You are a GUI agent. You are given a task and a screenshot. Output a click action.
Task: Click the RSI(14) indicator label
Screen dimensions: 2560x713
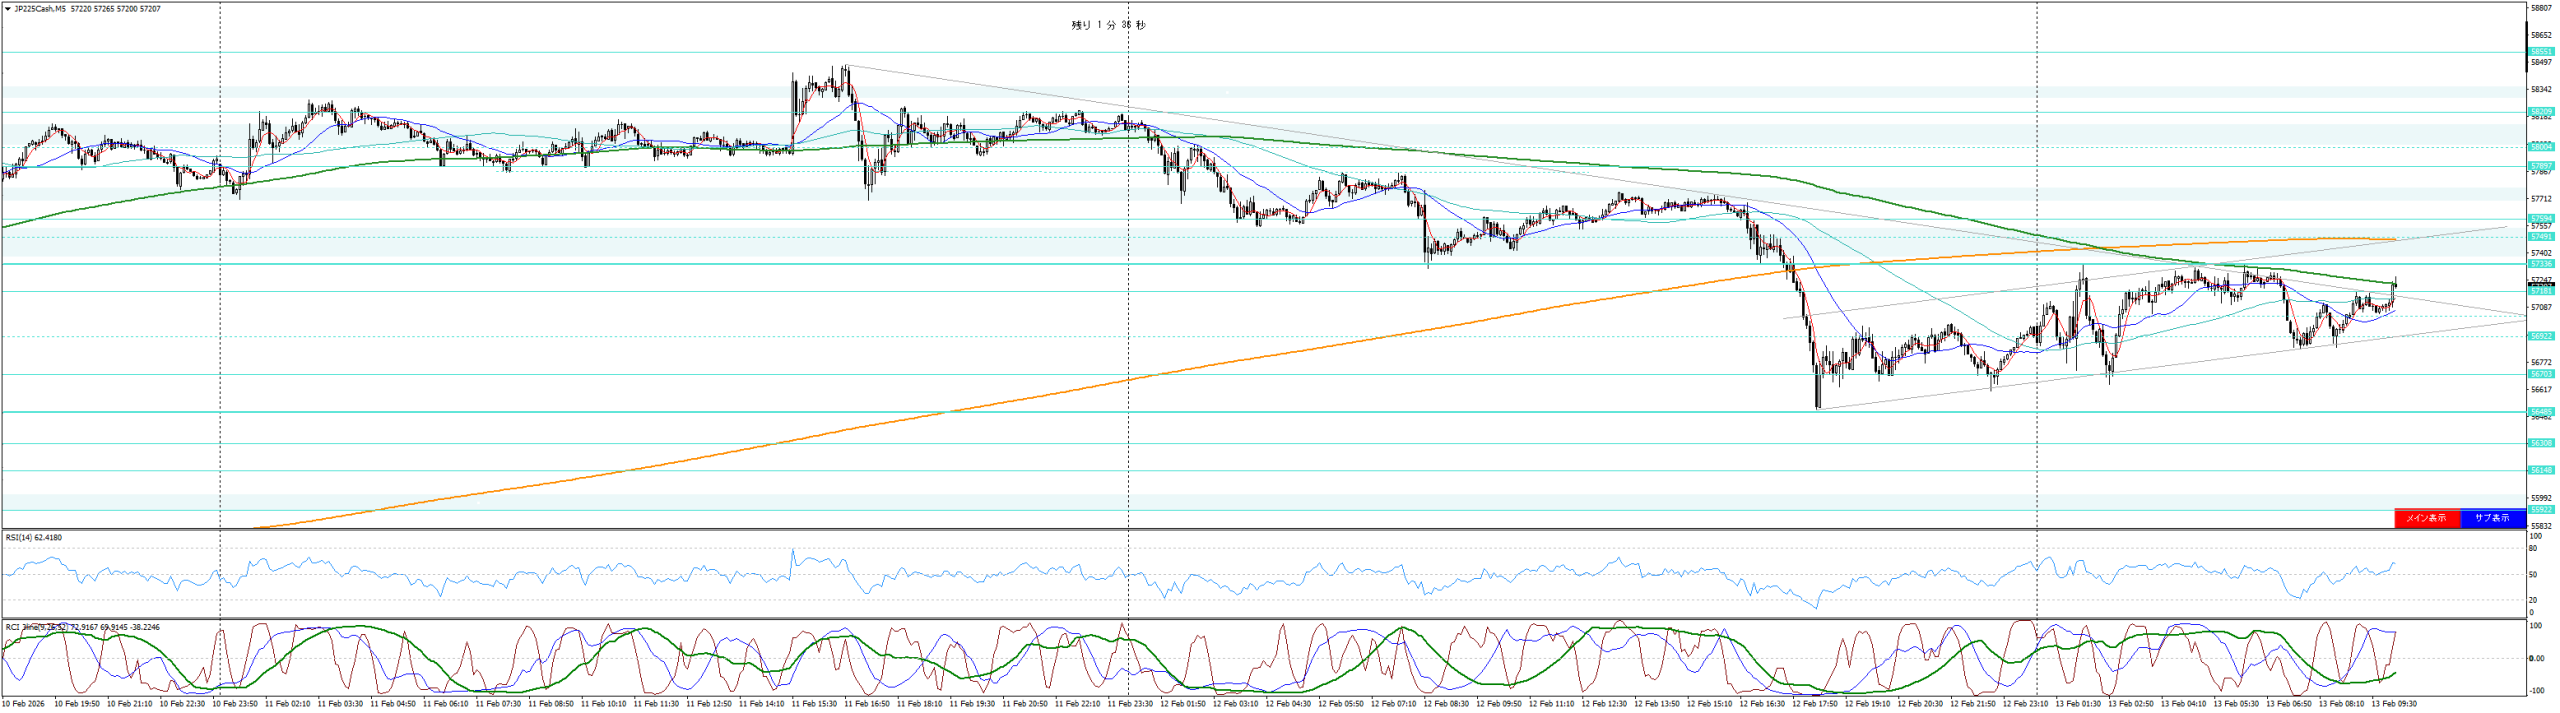coord(33,538)
